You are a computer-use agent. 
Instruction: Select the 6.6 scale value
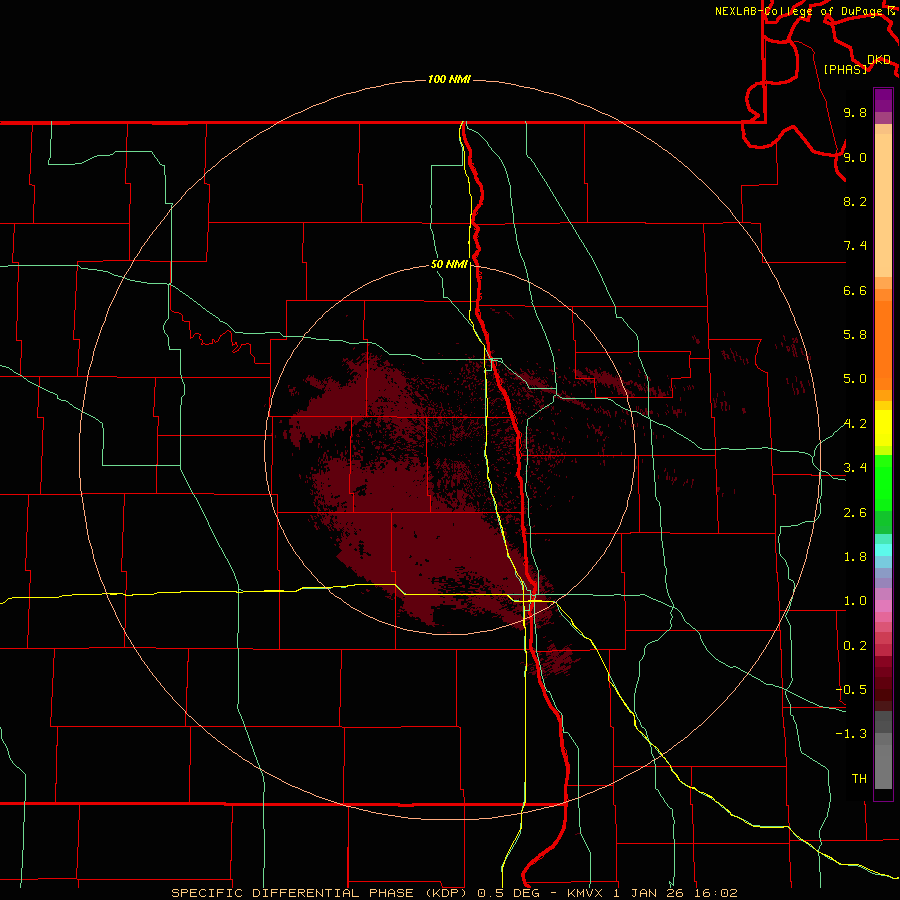click(x=855, y=290)
